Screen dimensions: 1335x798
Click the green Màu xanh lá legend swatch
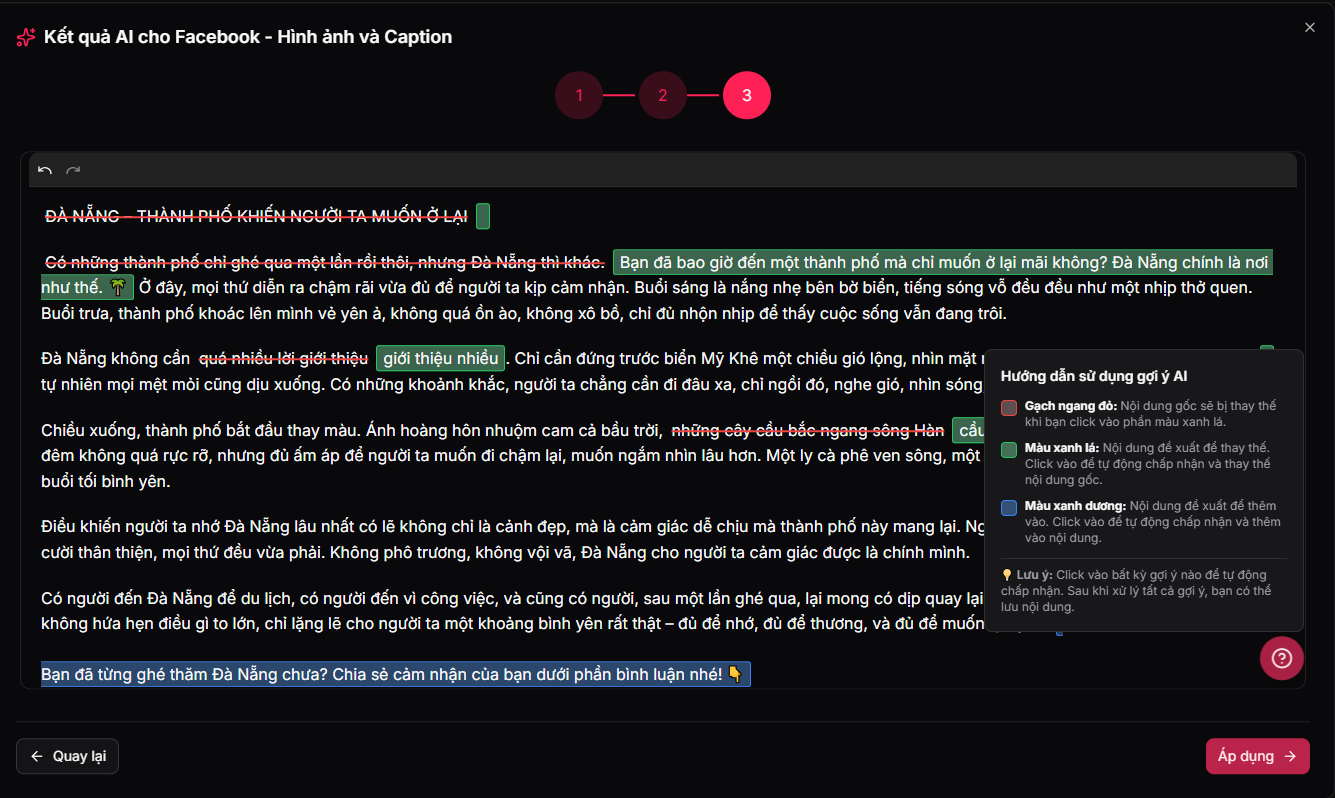(x=1009, y=449)
